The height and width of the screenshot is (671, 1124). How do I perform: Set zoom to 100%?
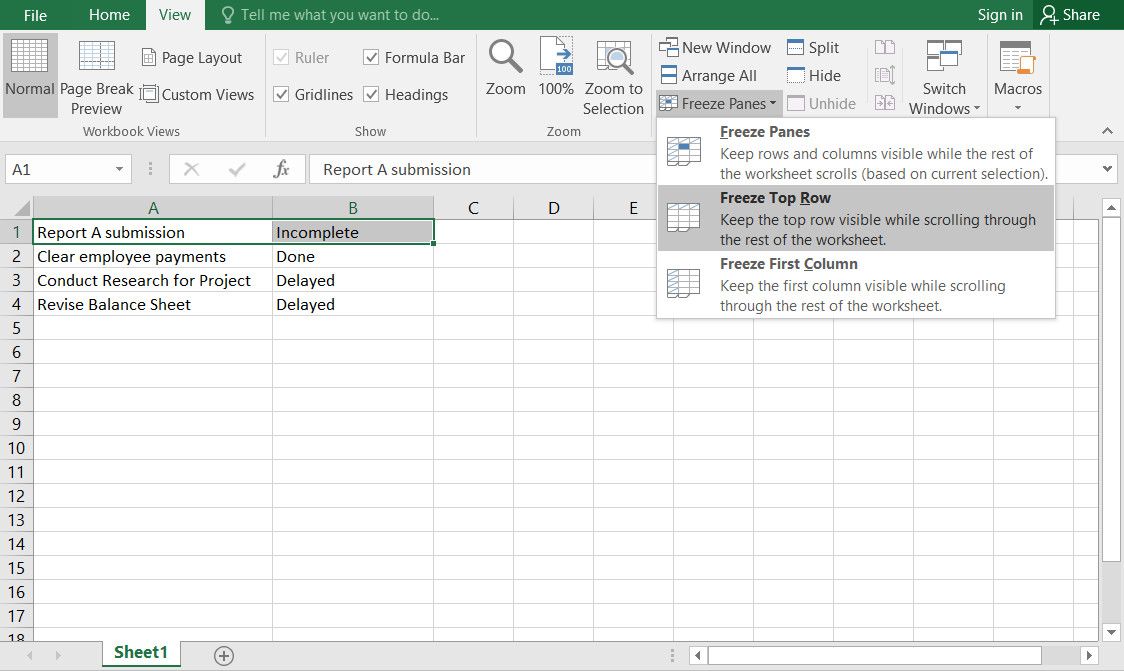point(556,58)
